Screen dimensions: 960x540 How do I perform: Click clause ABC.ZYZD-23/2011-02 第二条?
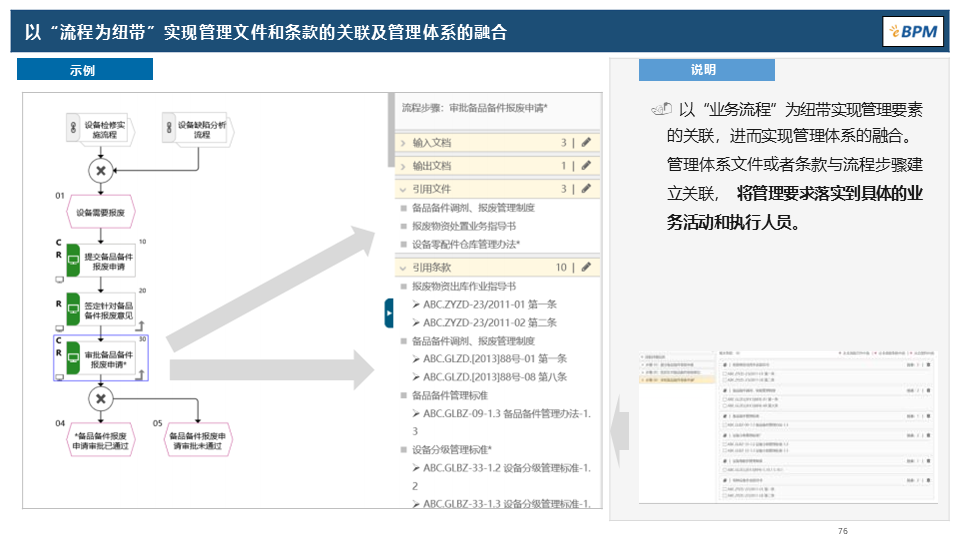(x=490, y=323)
